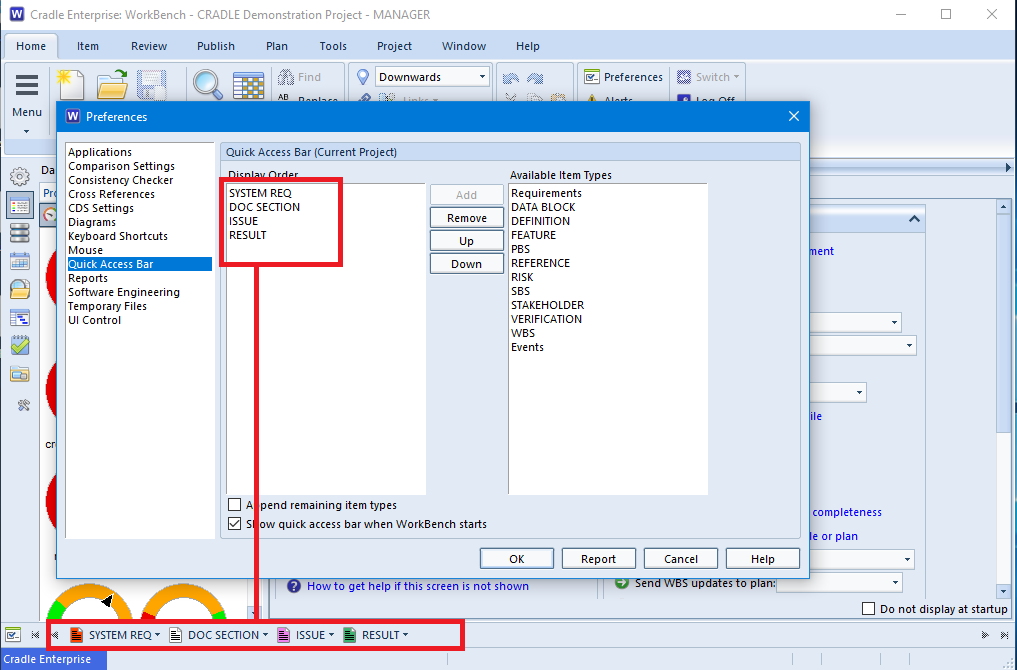Click the Switch icon in ribbon
Viewport: 1017px width, 670px height.
[684, 77]
